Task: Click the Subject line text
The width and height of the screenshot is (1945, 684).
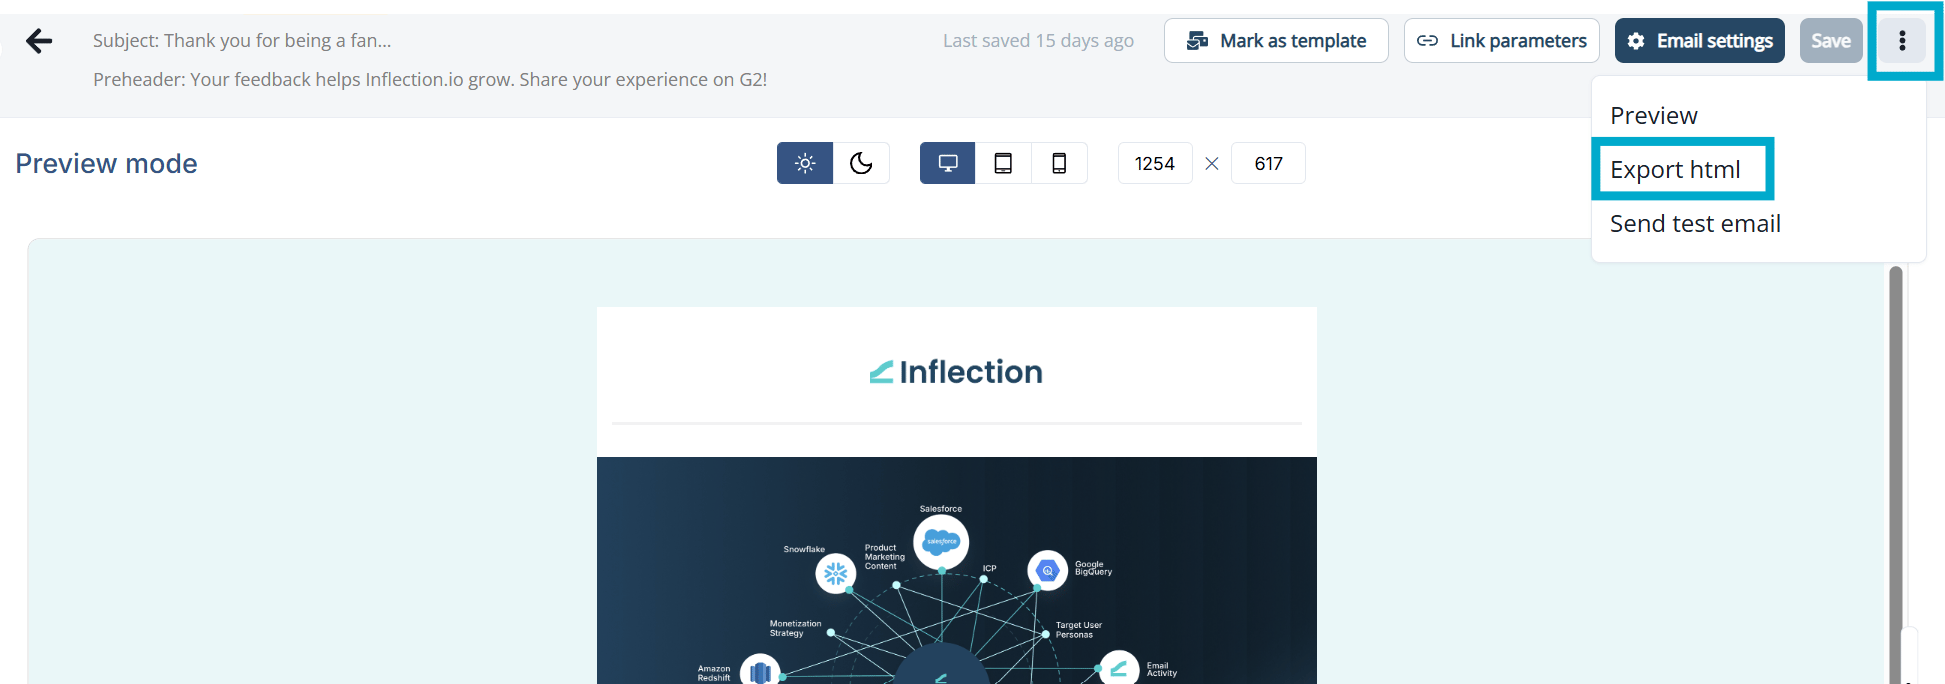Action: point(242,41)
